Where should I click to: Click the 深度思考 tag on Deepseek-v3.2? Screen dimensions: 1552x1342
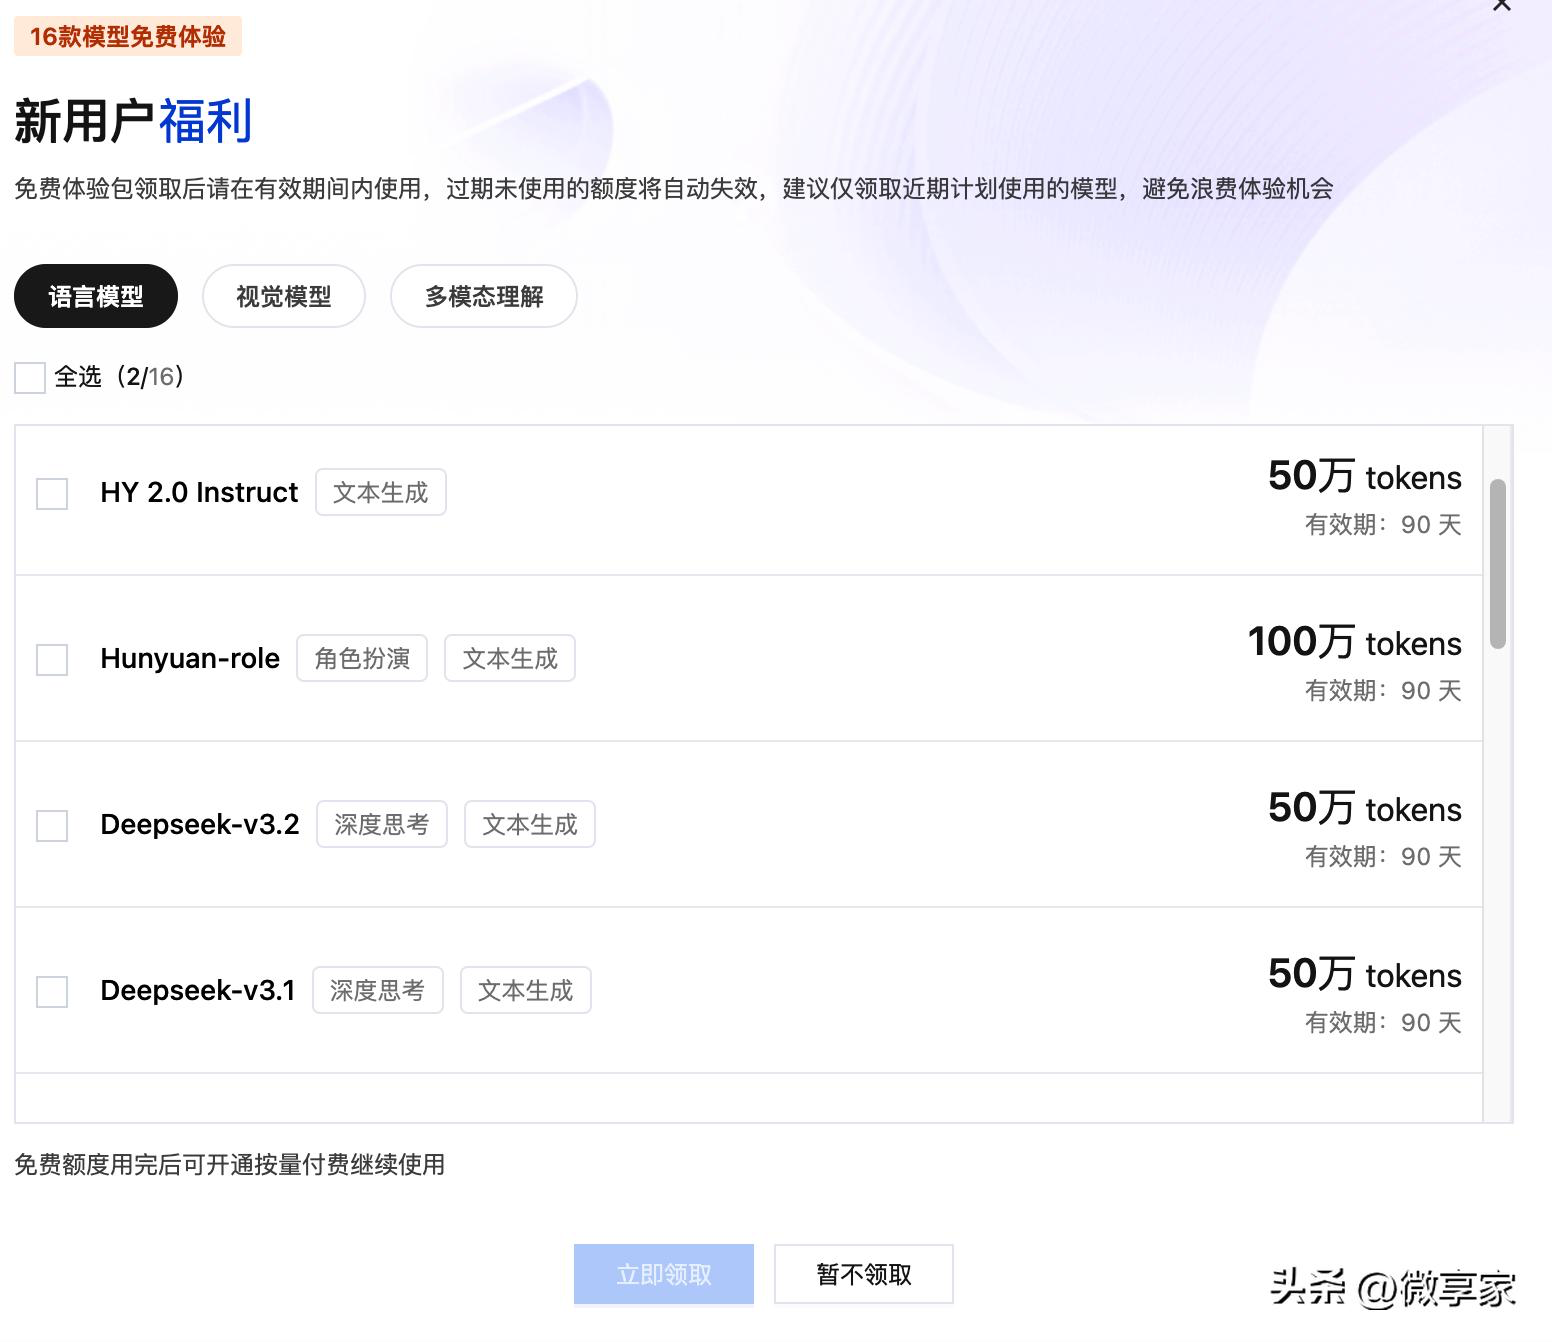pos(382,824)
